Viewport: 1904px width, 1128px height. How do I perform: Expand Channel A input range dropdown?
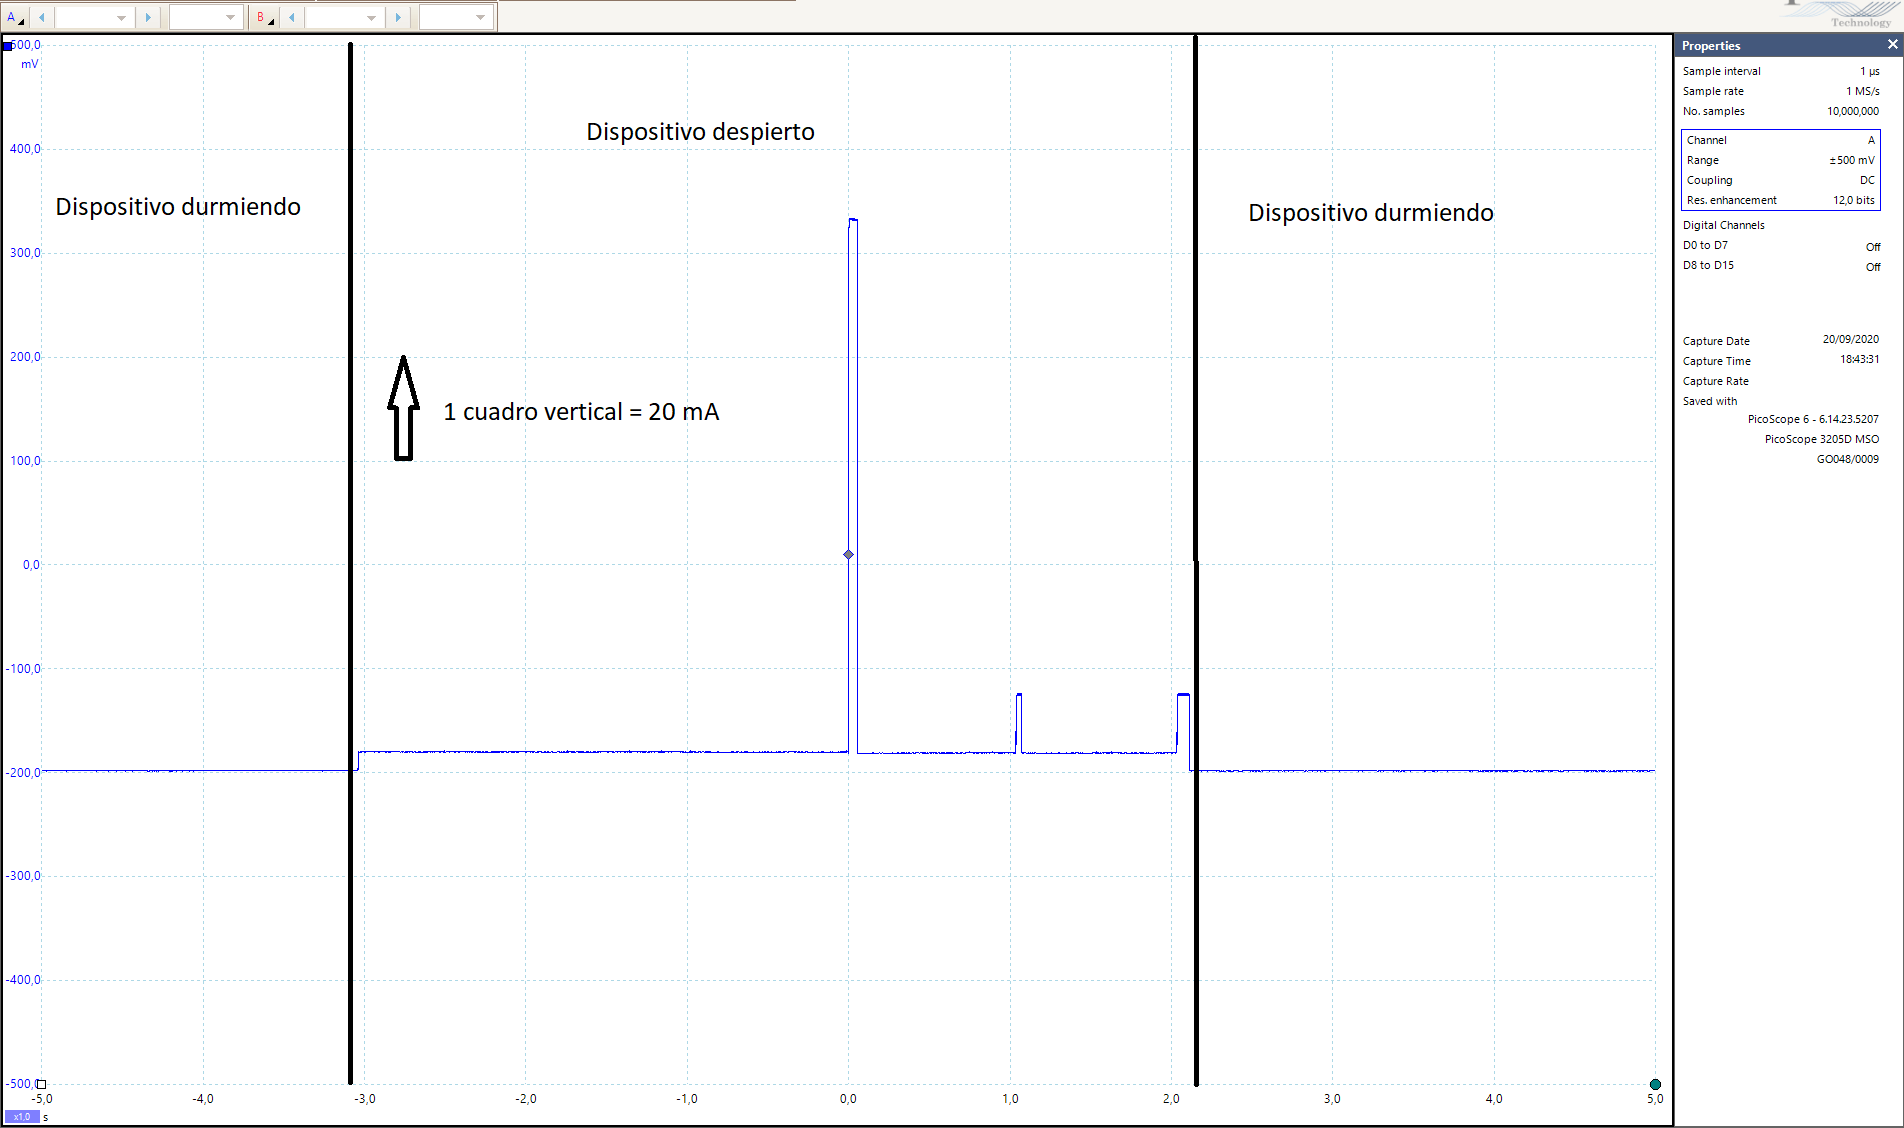click(94, 17)
